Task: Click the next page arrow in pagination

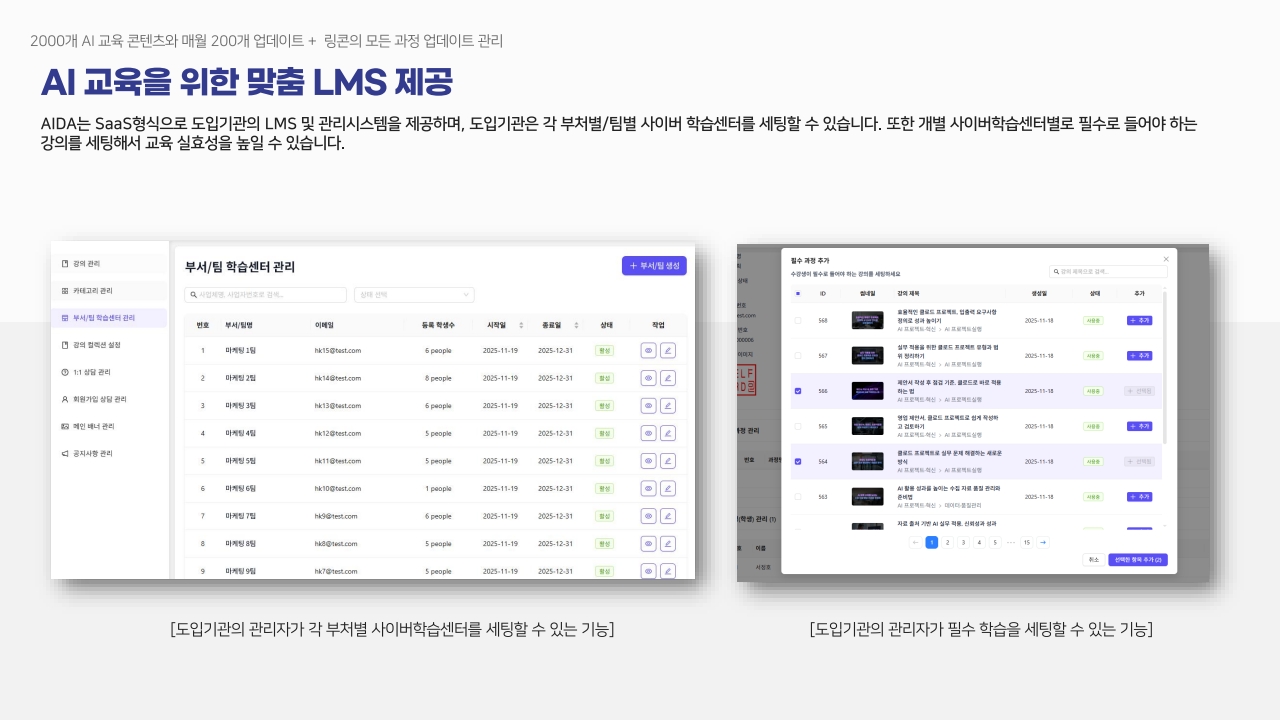Action: pyautogui.click(x=1043, y=542)
